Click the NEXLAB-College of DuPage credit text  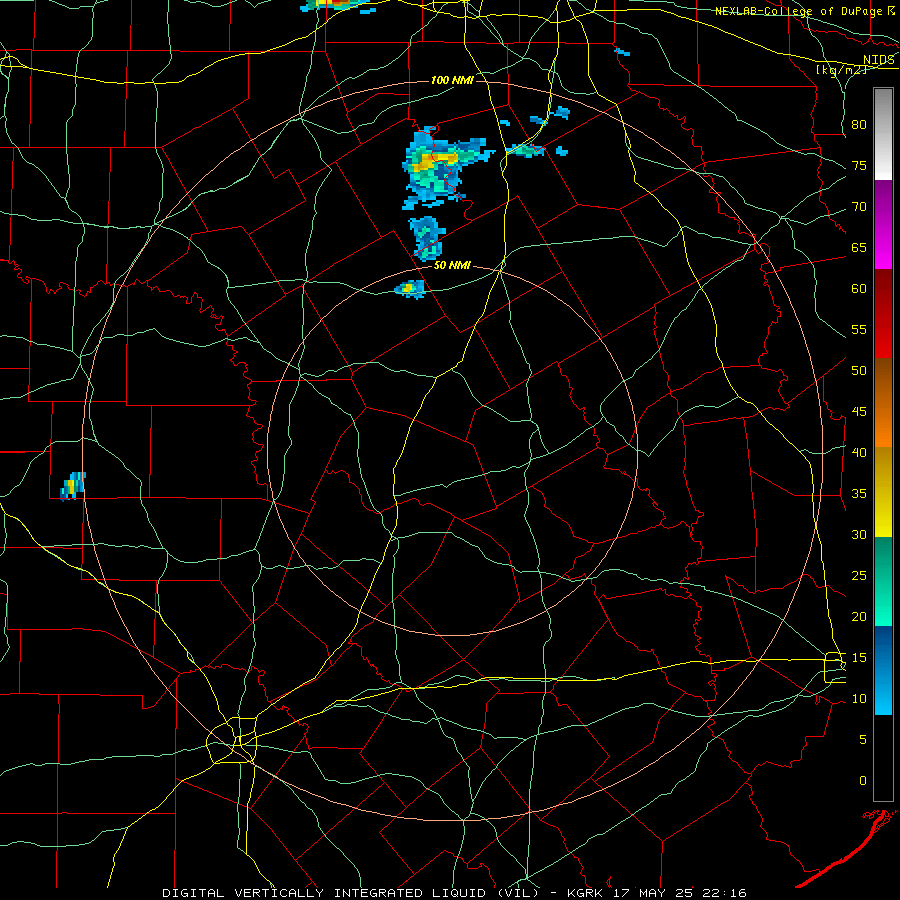tap(798, 11)
